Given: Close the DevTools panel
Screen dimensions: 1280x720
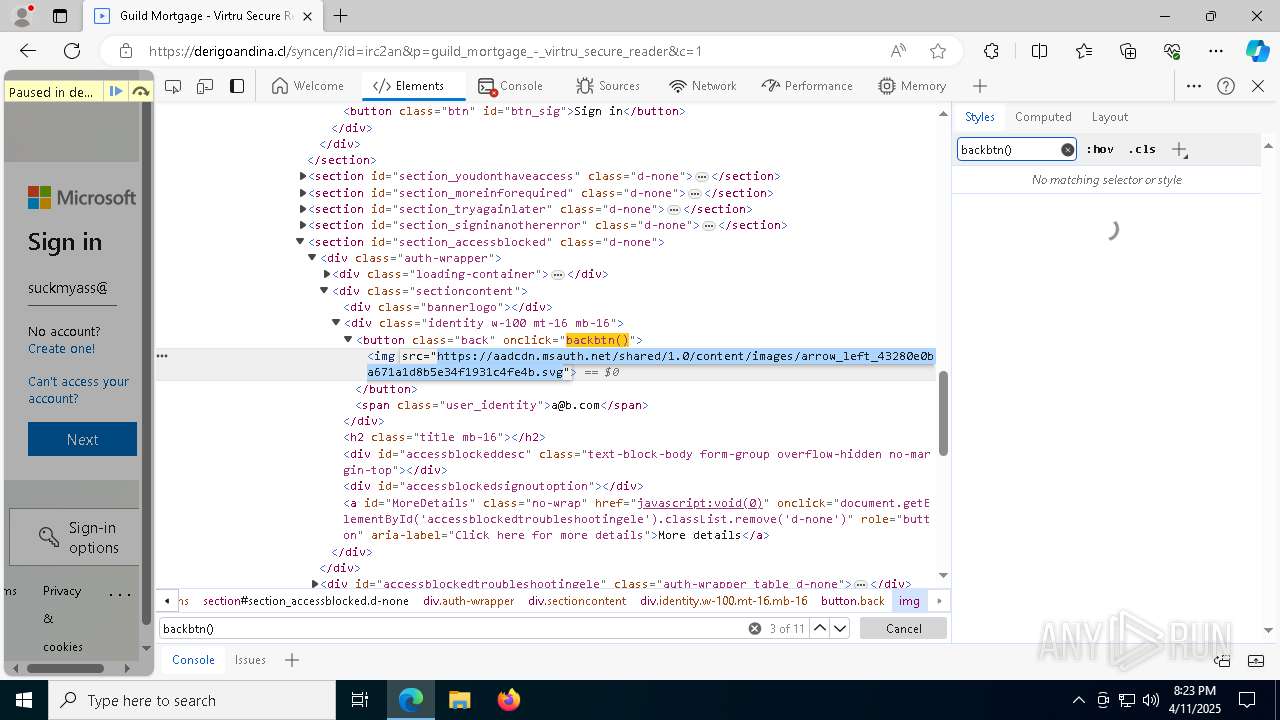Looking at the screenshot, I should (1258, 86).
